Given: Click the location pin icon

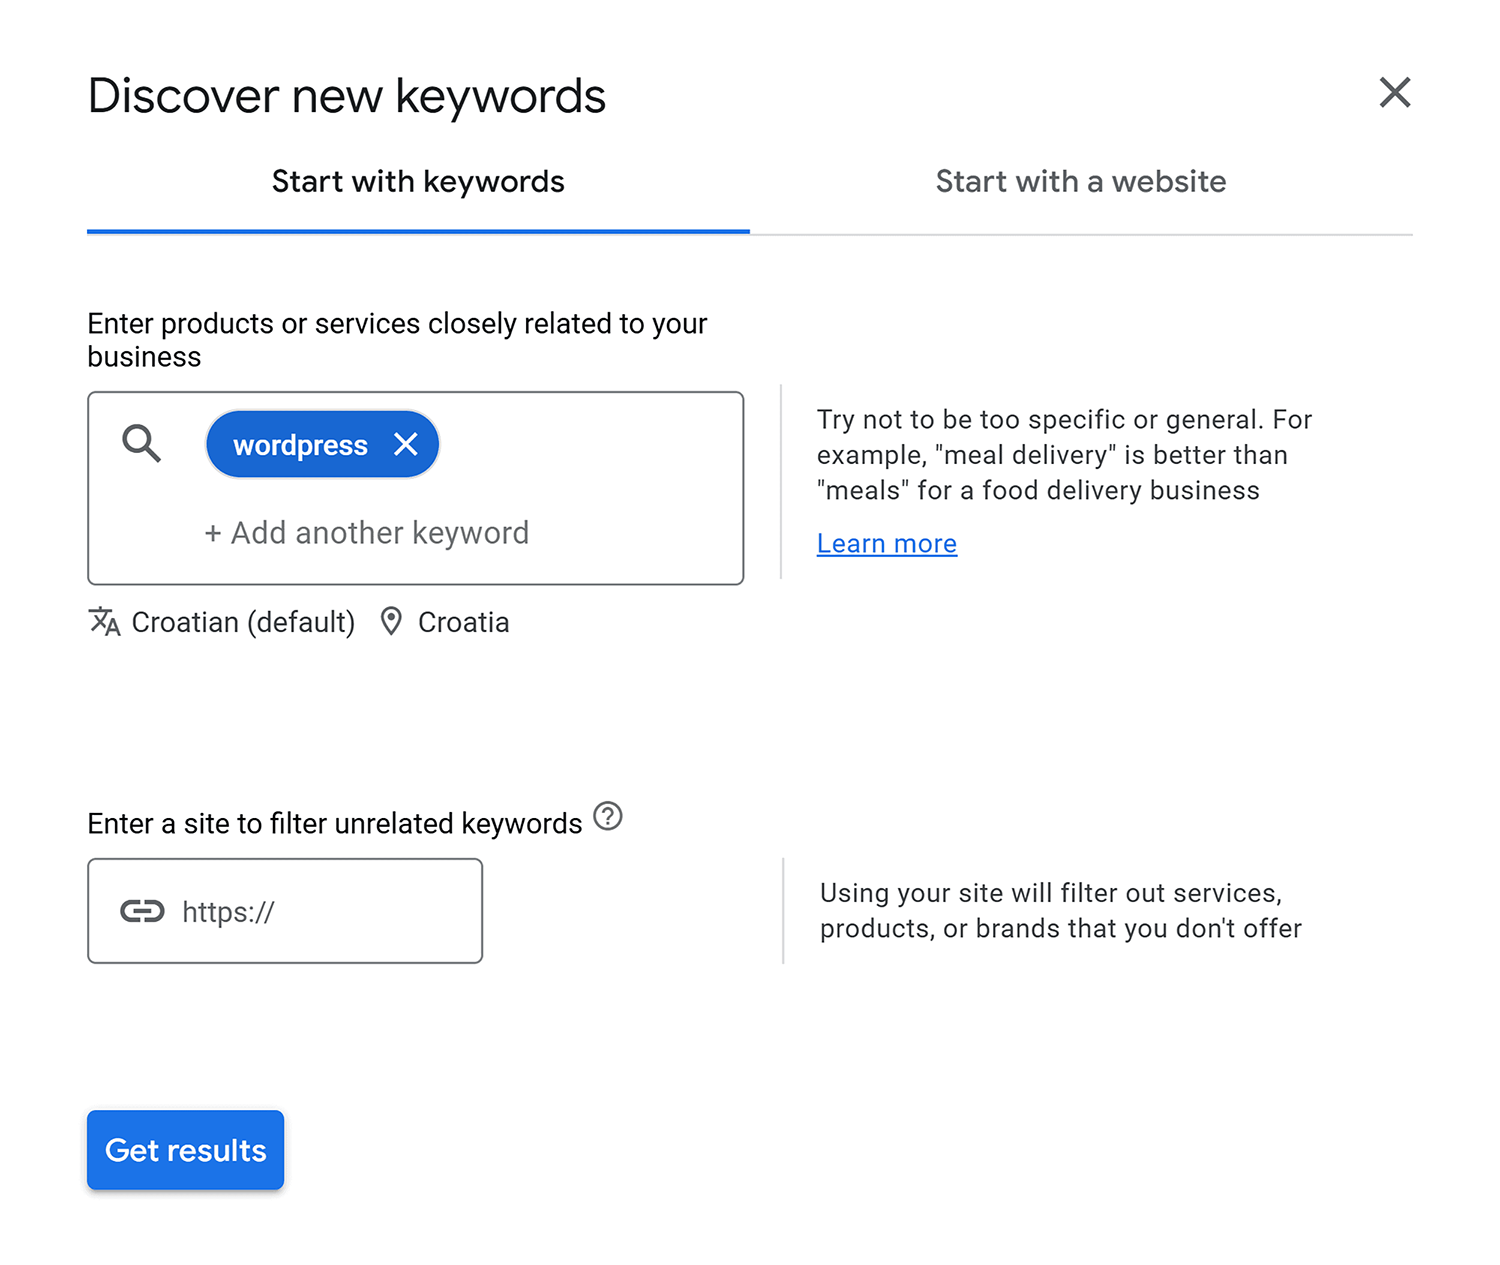Looking at the screenshot, I should coord(391,622).
